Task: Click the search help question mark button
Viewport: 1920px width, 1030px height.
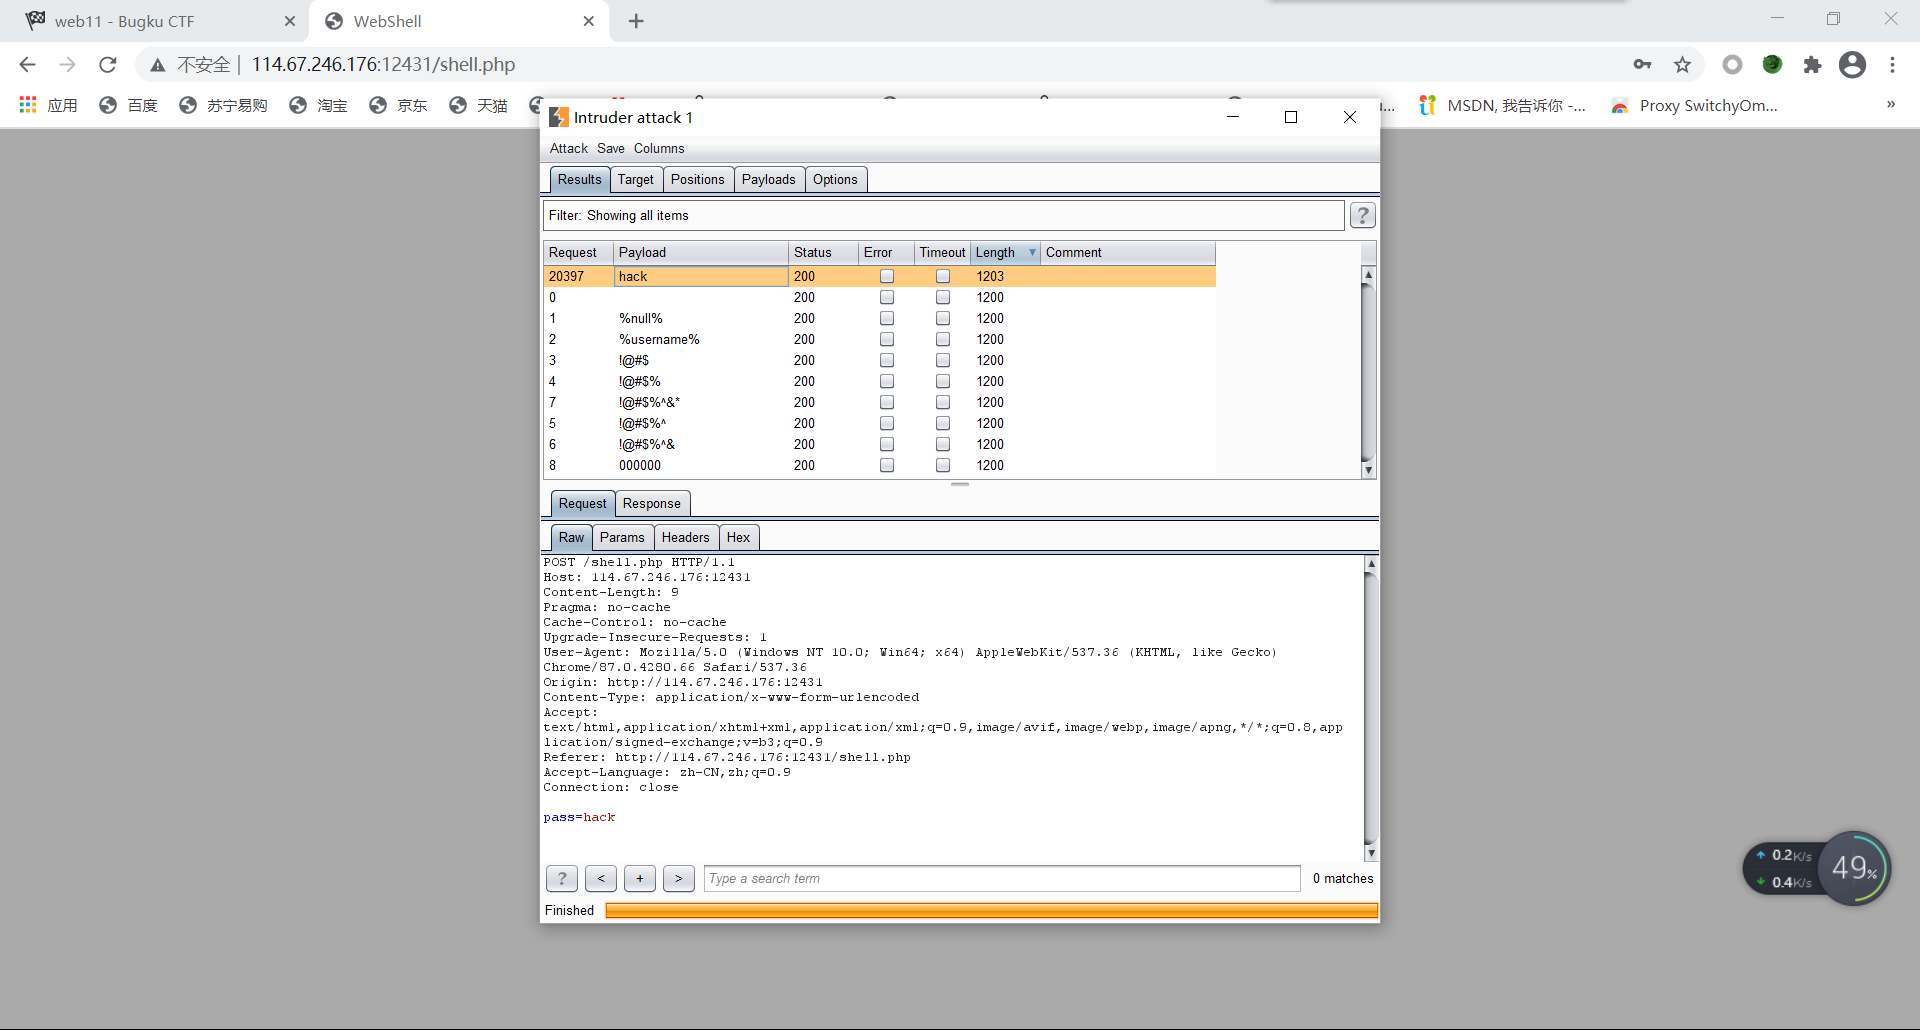Action: click(562, 878)
